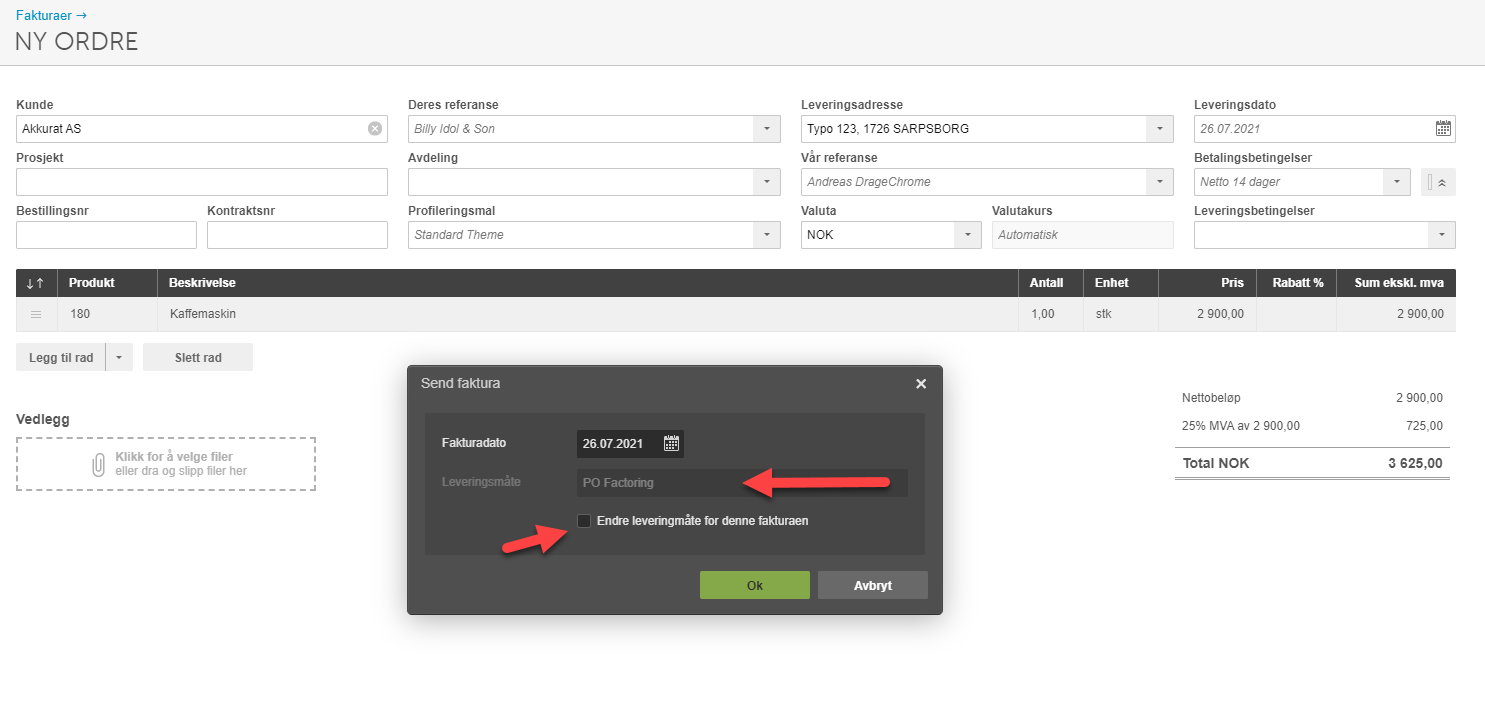Open the Deres referanse dropdown
1485x723 pixels.
(767, 129)
